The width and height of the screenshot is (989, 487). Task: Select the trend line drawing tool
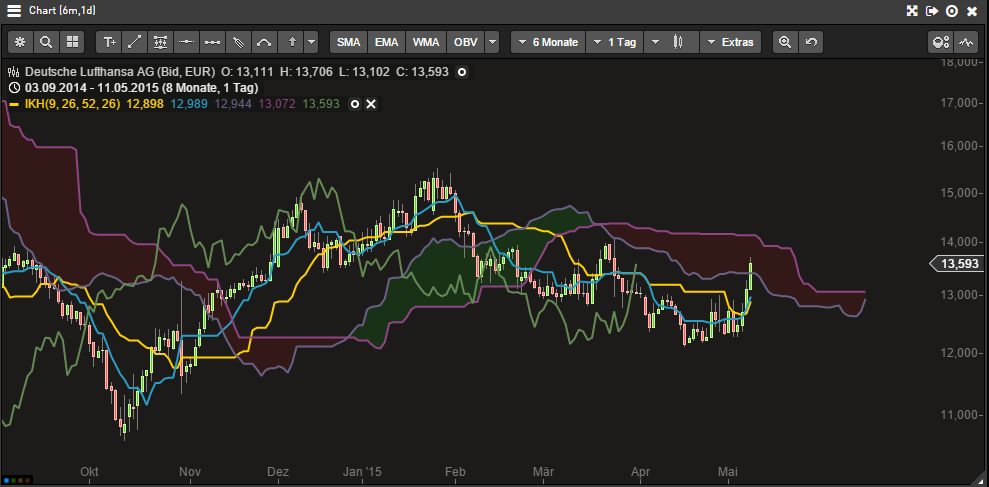point(136,42)
